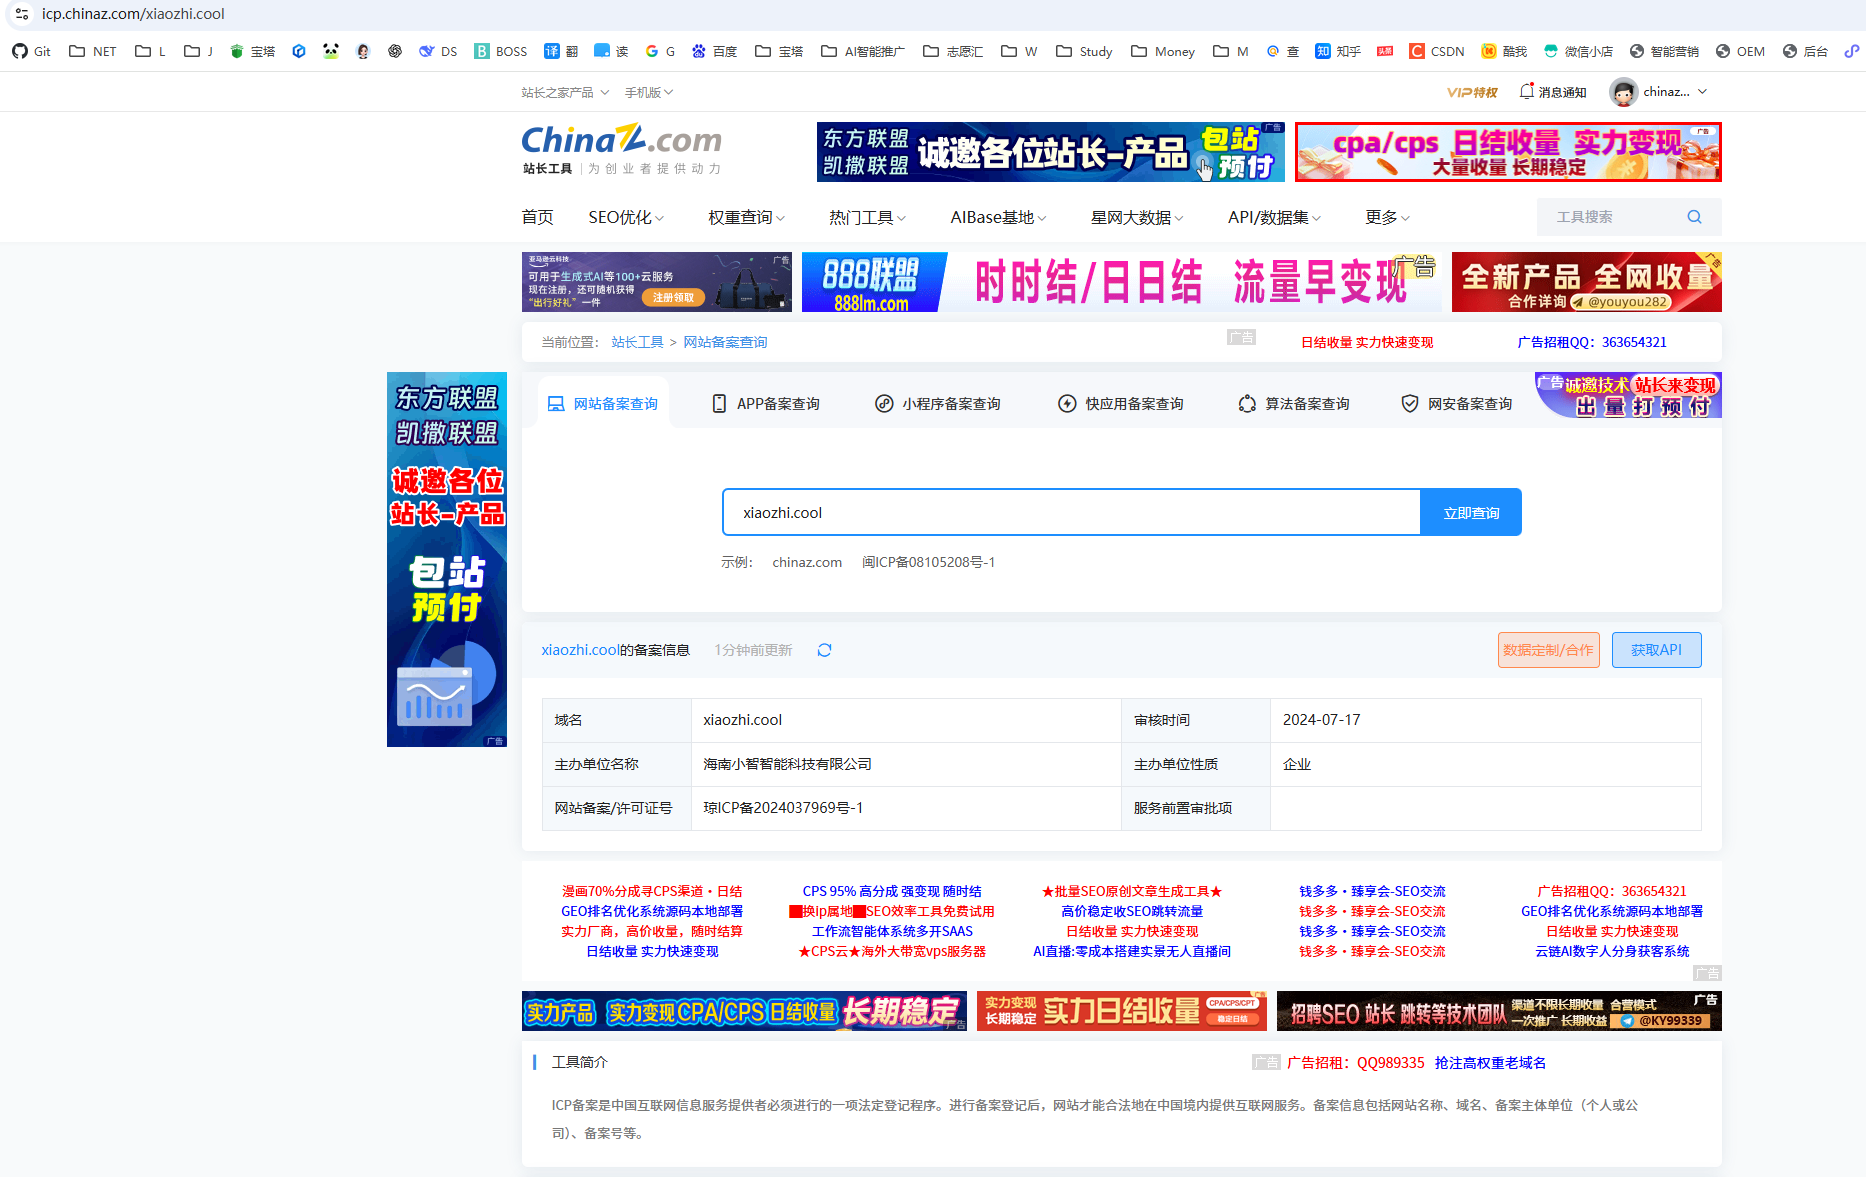Open the Money bookmark folder
The image size is (1866, 1177).
point(1162,51)
